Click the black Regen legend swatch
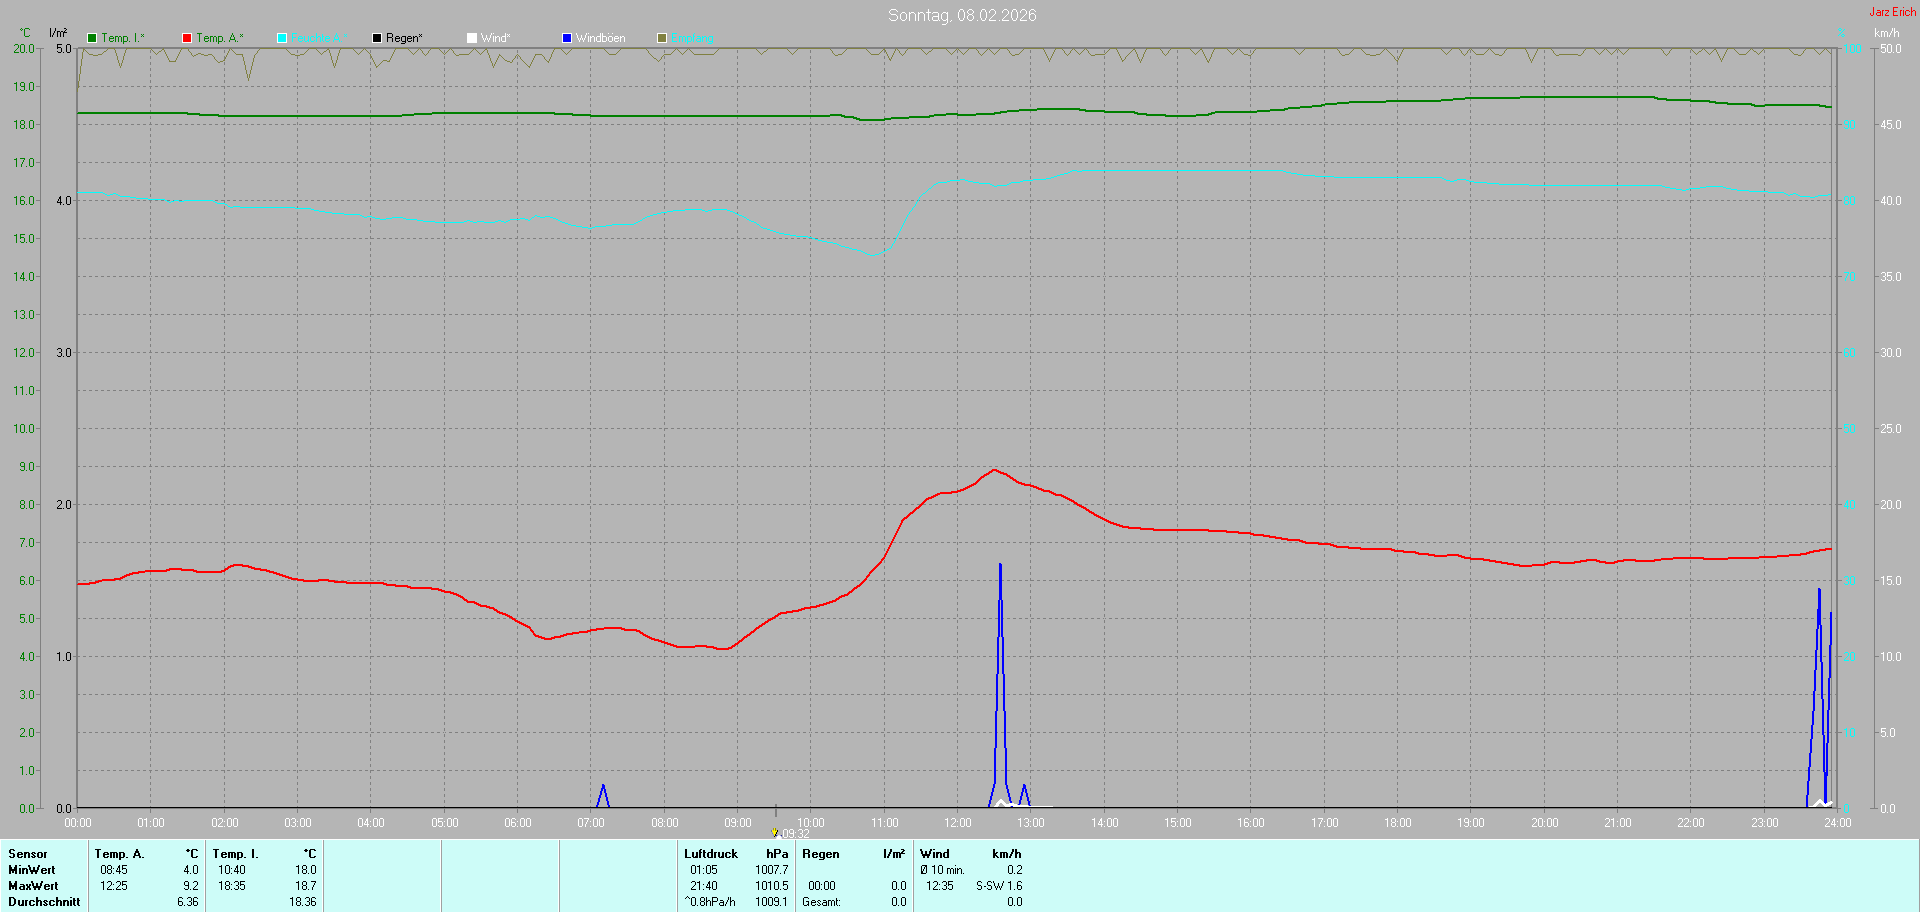Viewport: 1920px width, 912px height. click(377, 38)
